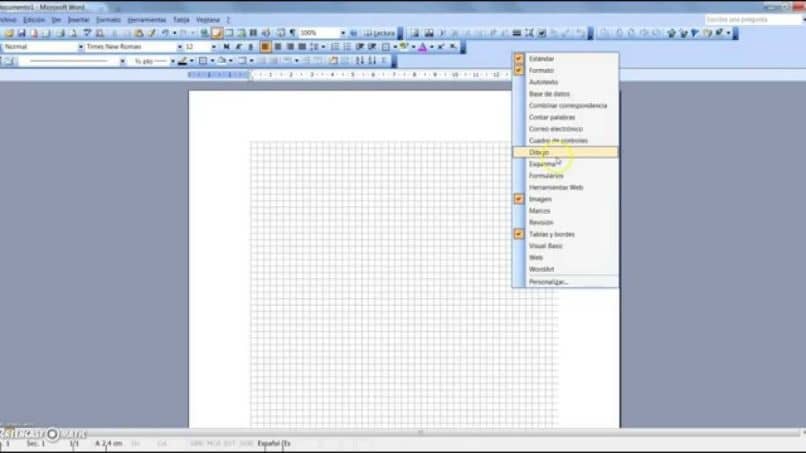This screenshot has height=453, width=806.
Task: Open the Formato menu in menu bar
Action: point(108,20)
